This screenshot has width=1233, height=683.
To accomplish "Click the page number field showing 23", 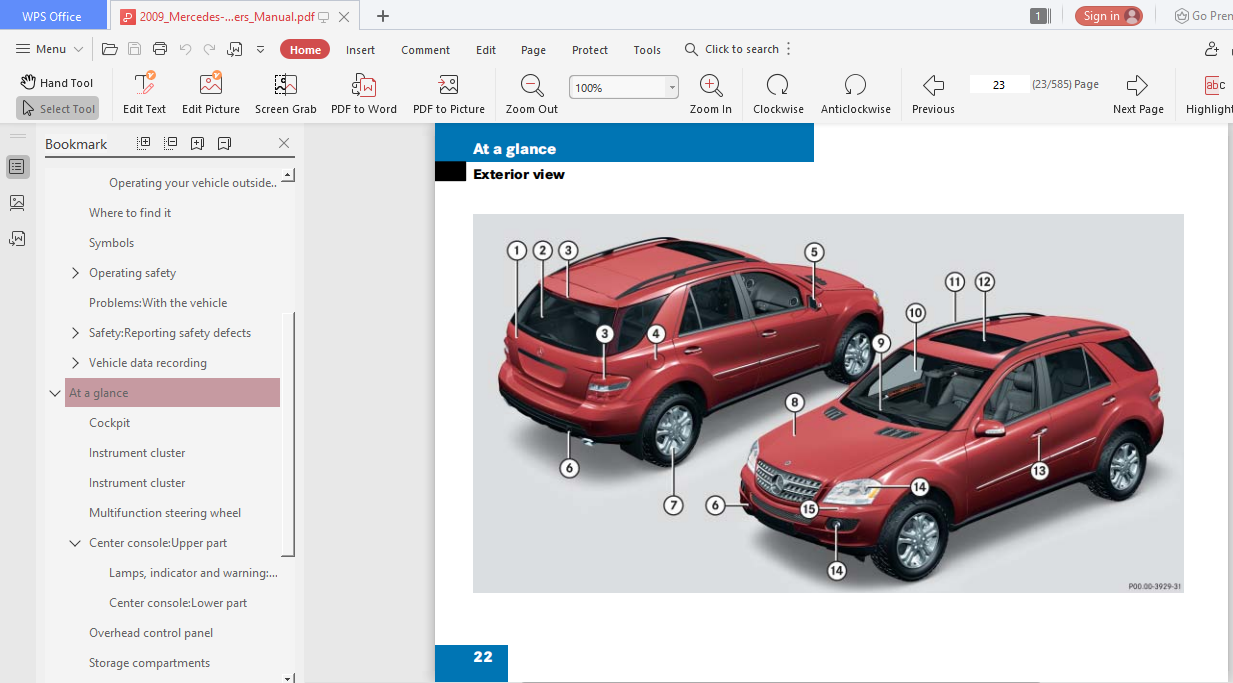I will (x=998, y=85).
